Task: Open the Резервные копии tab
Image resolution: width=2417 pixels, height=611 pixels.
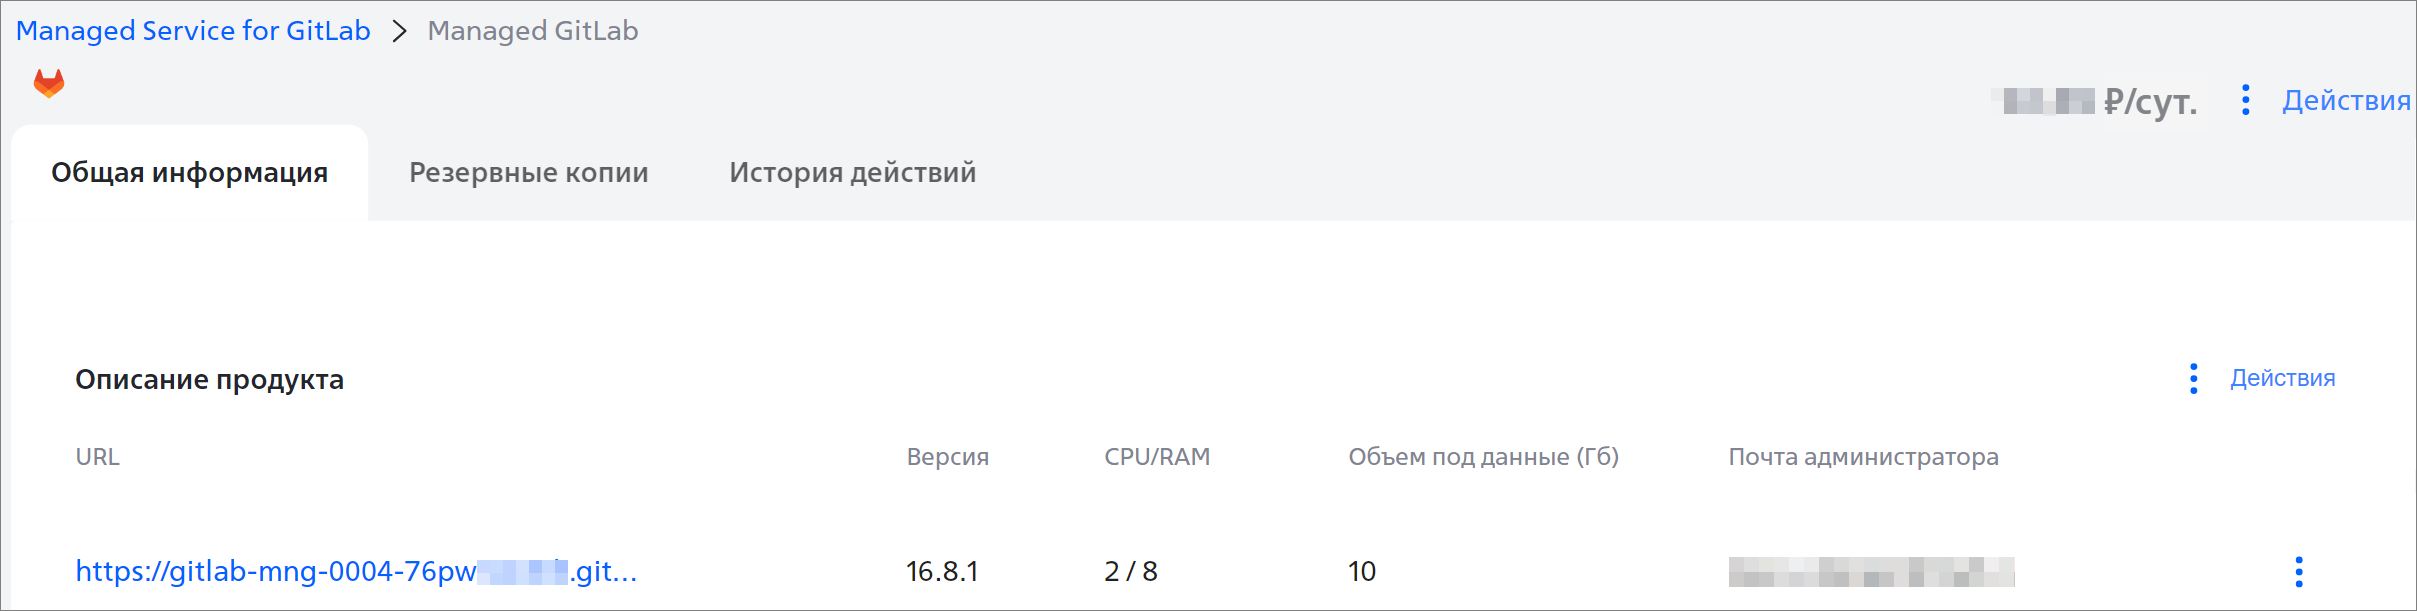Action: (x=528, y=173)
